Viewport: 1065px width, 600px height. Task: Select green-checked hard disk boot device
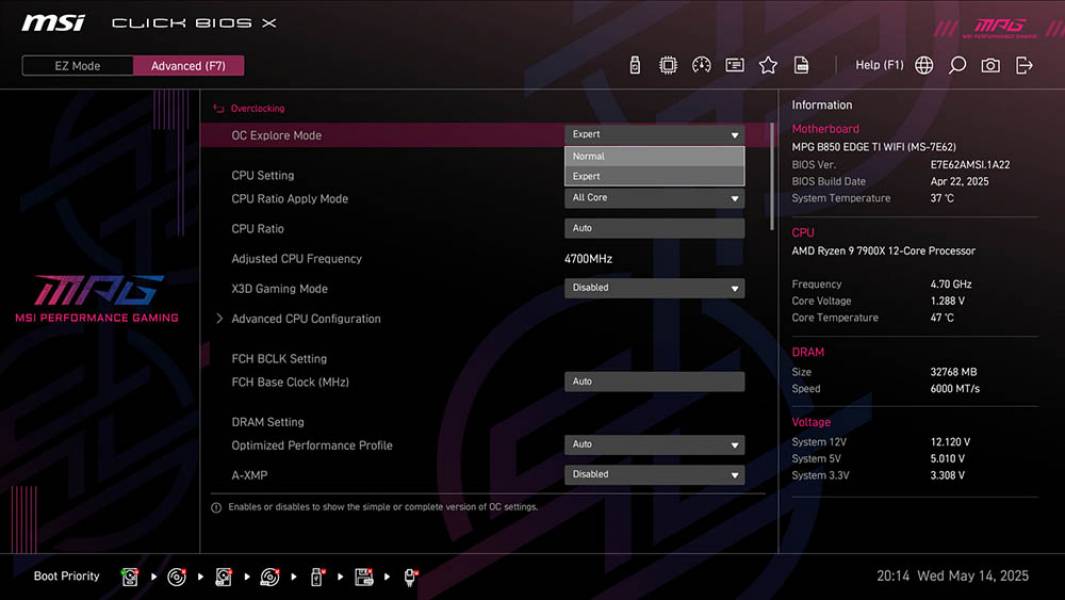click(x=129, y=577)
